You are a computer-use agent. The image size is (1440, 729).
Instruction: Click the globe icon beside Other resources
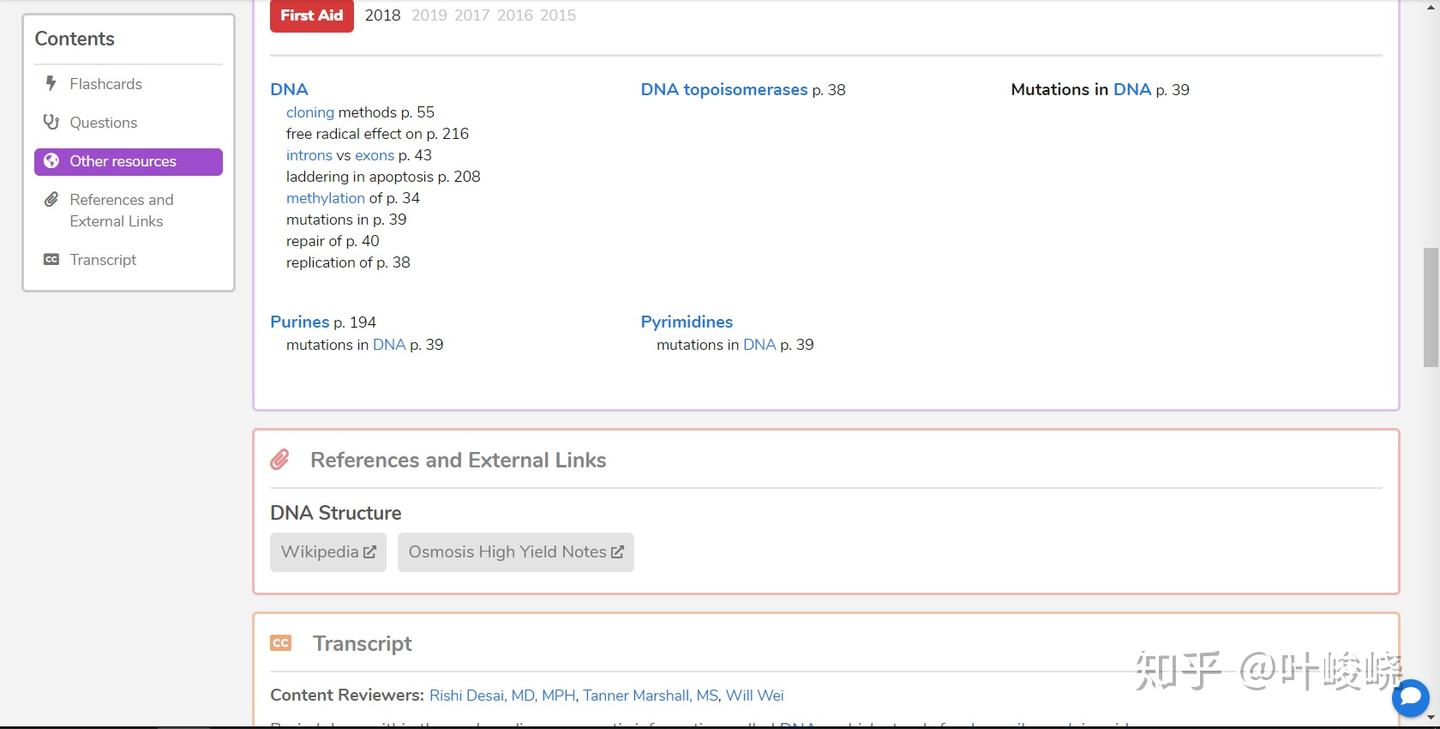(51, 161)
